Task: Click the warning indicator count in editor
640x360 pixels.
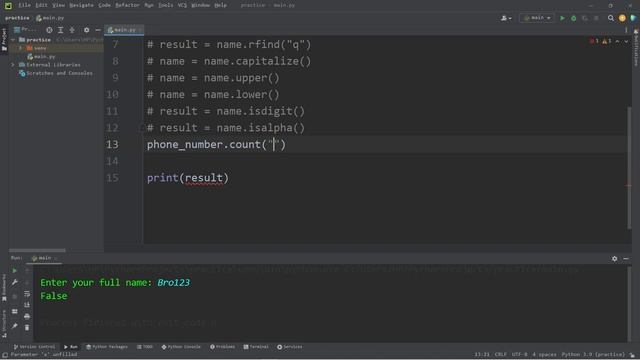Action: point(607,41)
